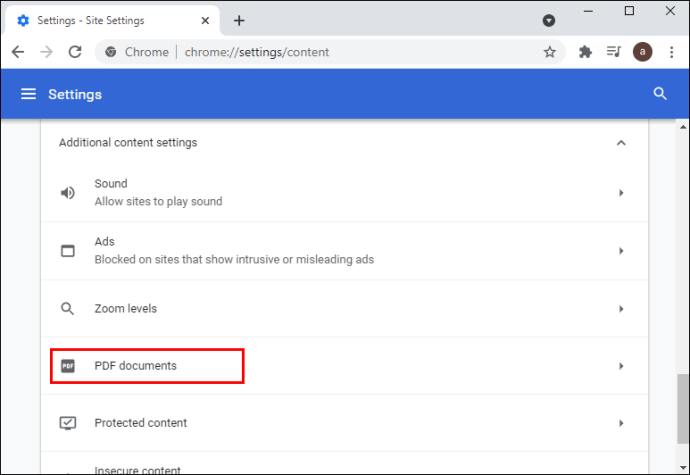Click the scrollbar up arrow

tap(683, 127)
